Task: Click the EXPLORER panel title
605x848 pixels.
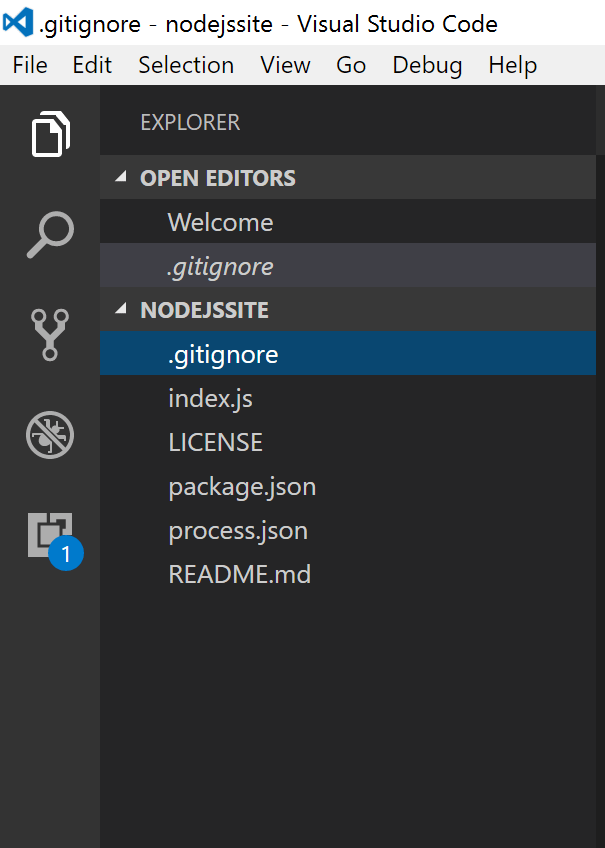Action: point(190,122)
